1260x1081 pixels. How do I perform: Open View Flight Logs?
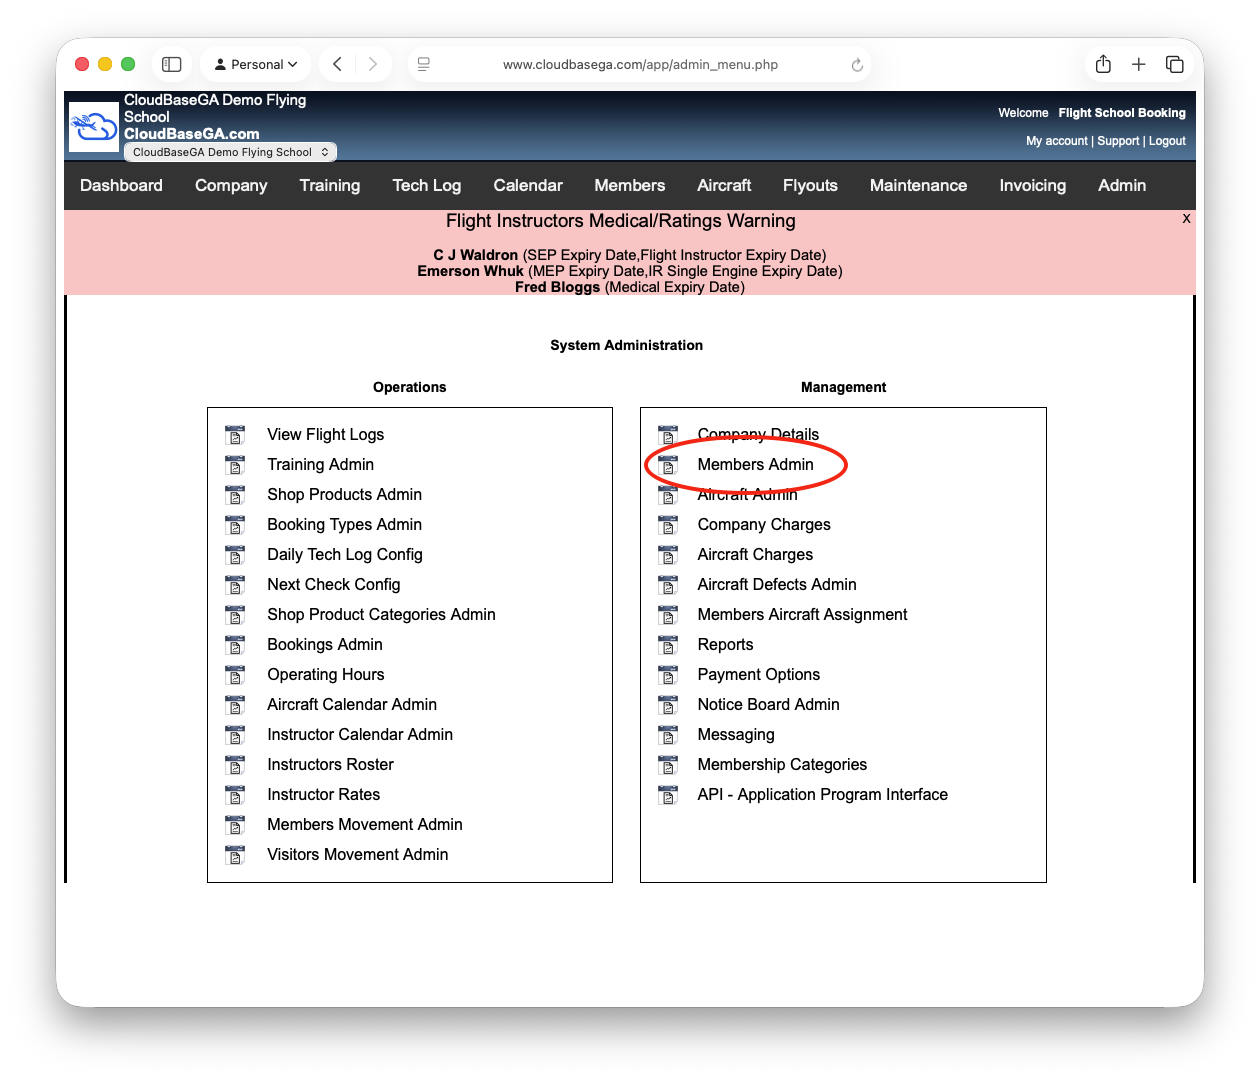[325, 435]
